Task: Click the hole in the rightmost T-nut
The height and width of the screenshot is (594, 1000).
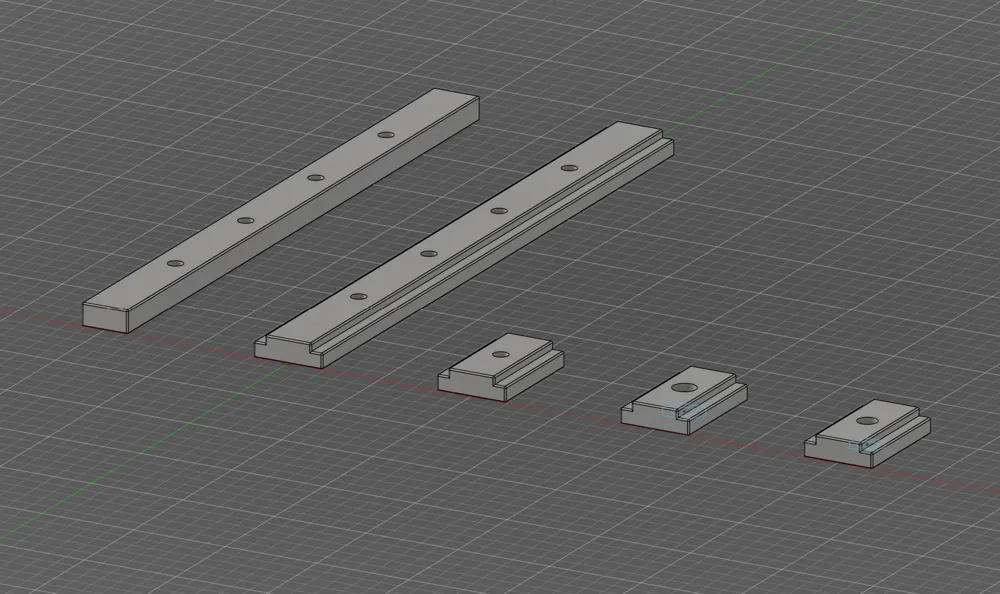Action: click(867, 421)
